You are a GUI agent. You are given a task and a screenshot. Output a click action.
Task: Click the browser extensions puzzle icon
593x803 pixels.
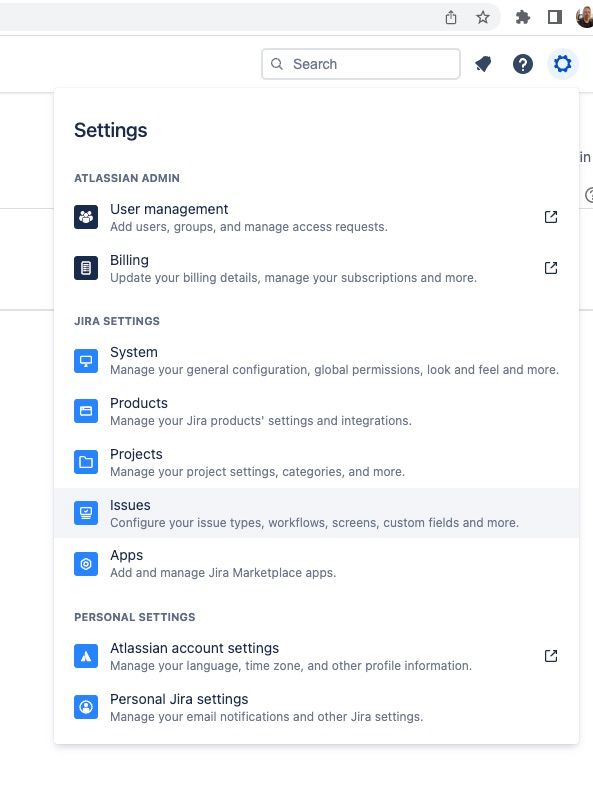[522, 17]
